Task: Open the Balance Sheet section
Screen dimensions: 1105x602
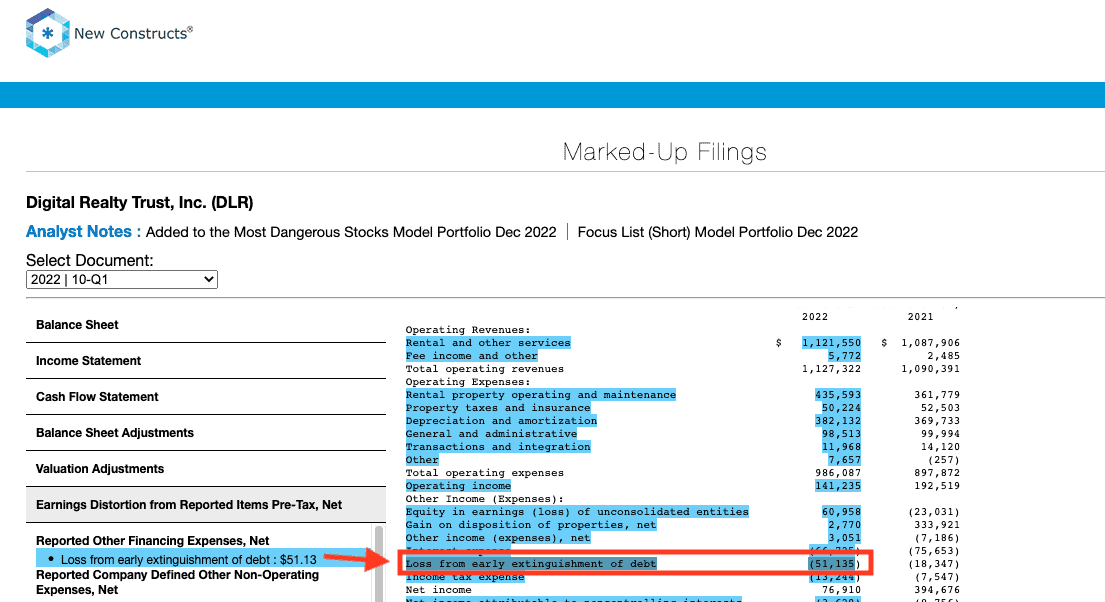Action: [x=206, y=325]
